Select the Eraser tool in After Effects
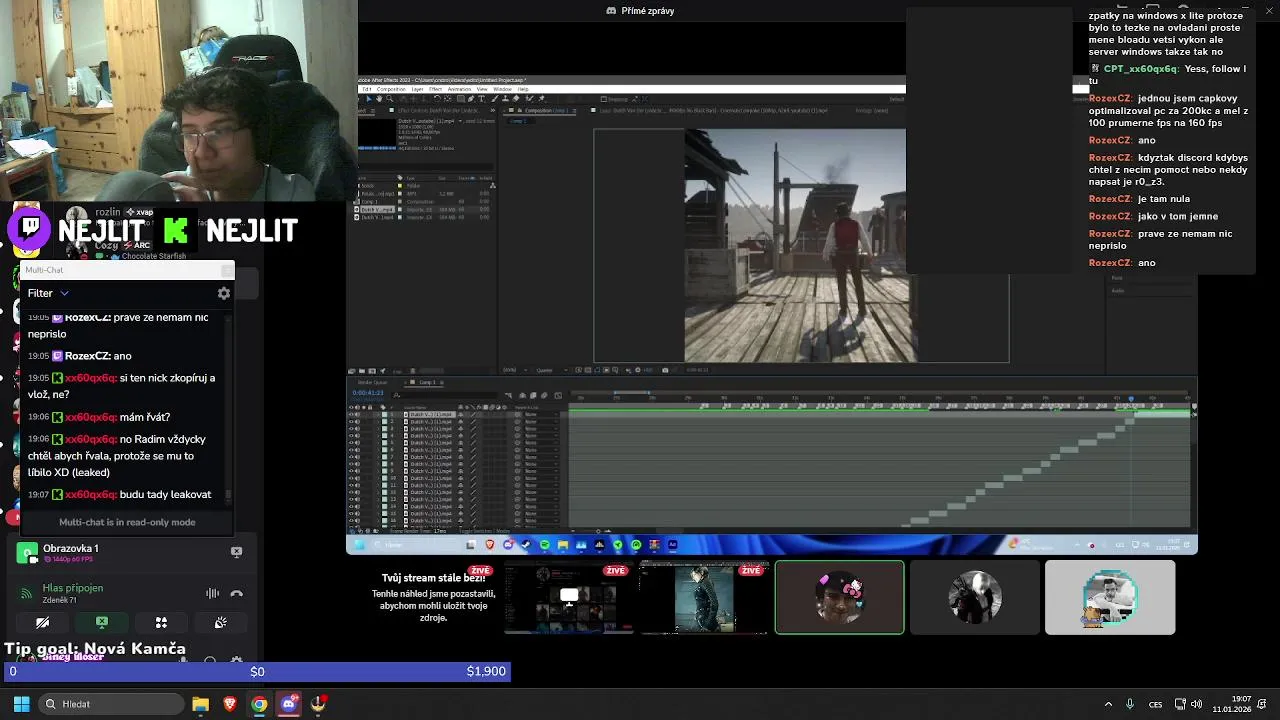This screenshot has width=1280, height=720. point(516,99)
